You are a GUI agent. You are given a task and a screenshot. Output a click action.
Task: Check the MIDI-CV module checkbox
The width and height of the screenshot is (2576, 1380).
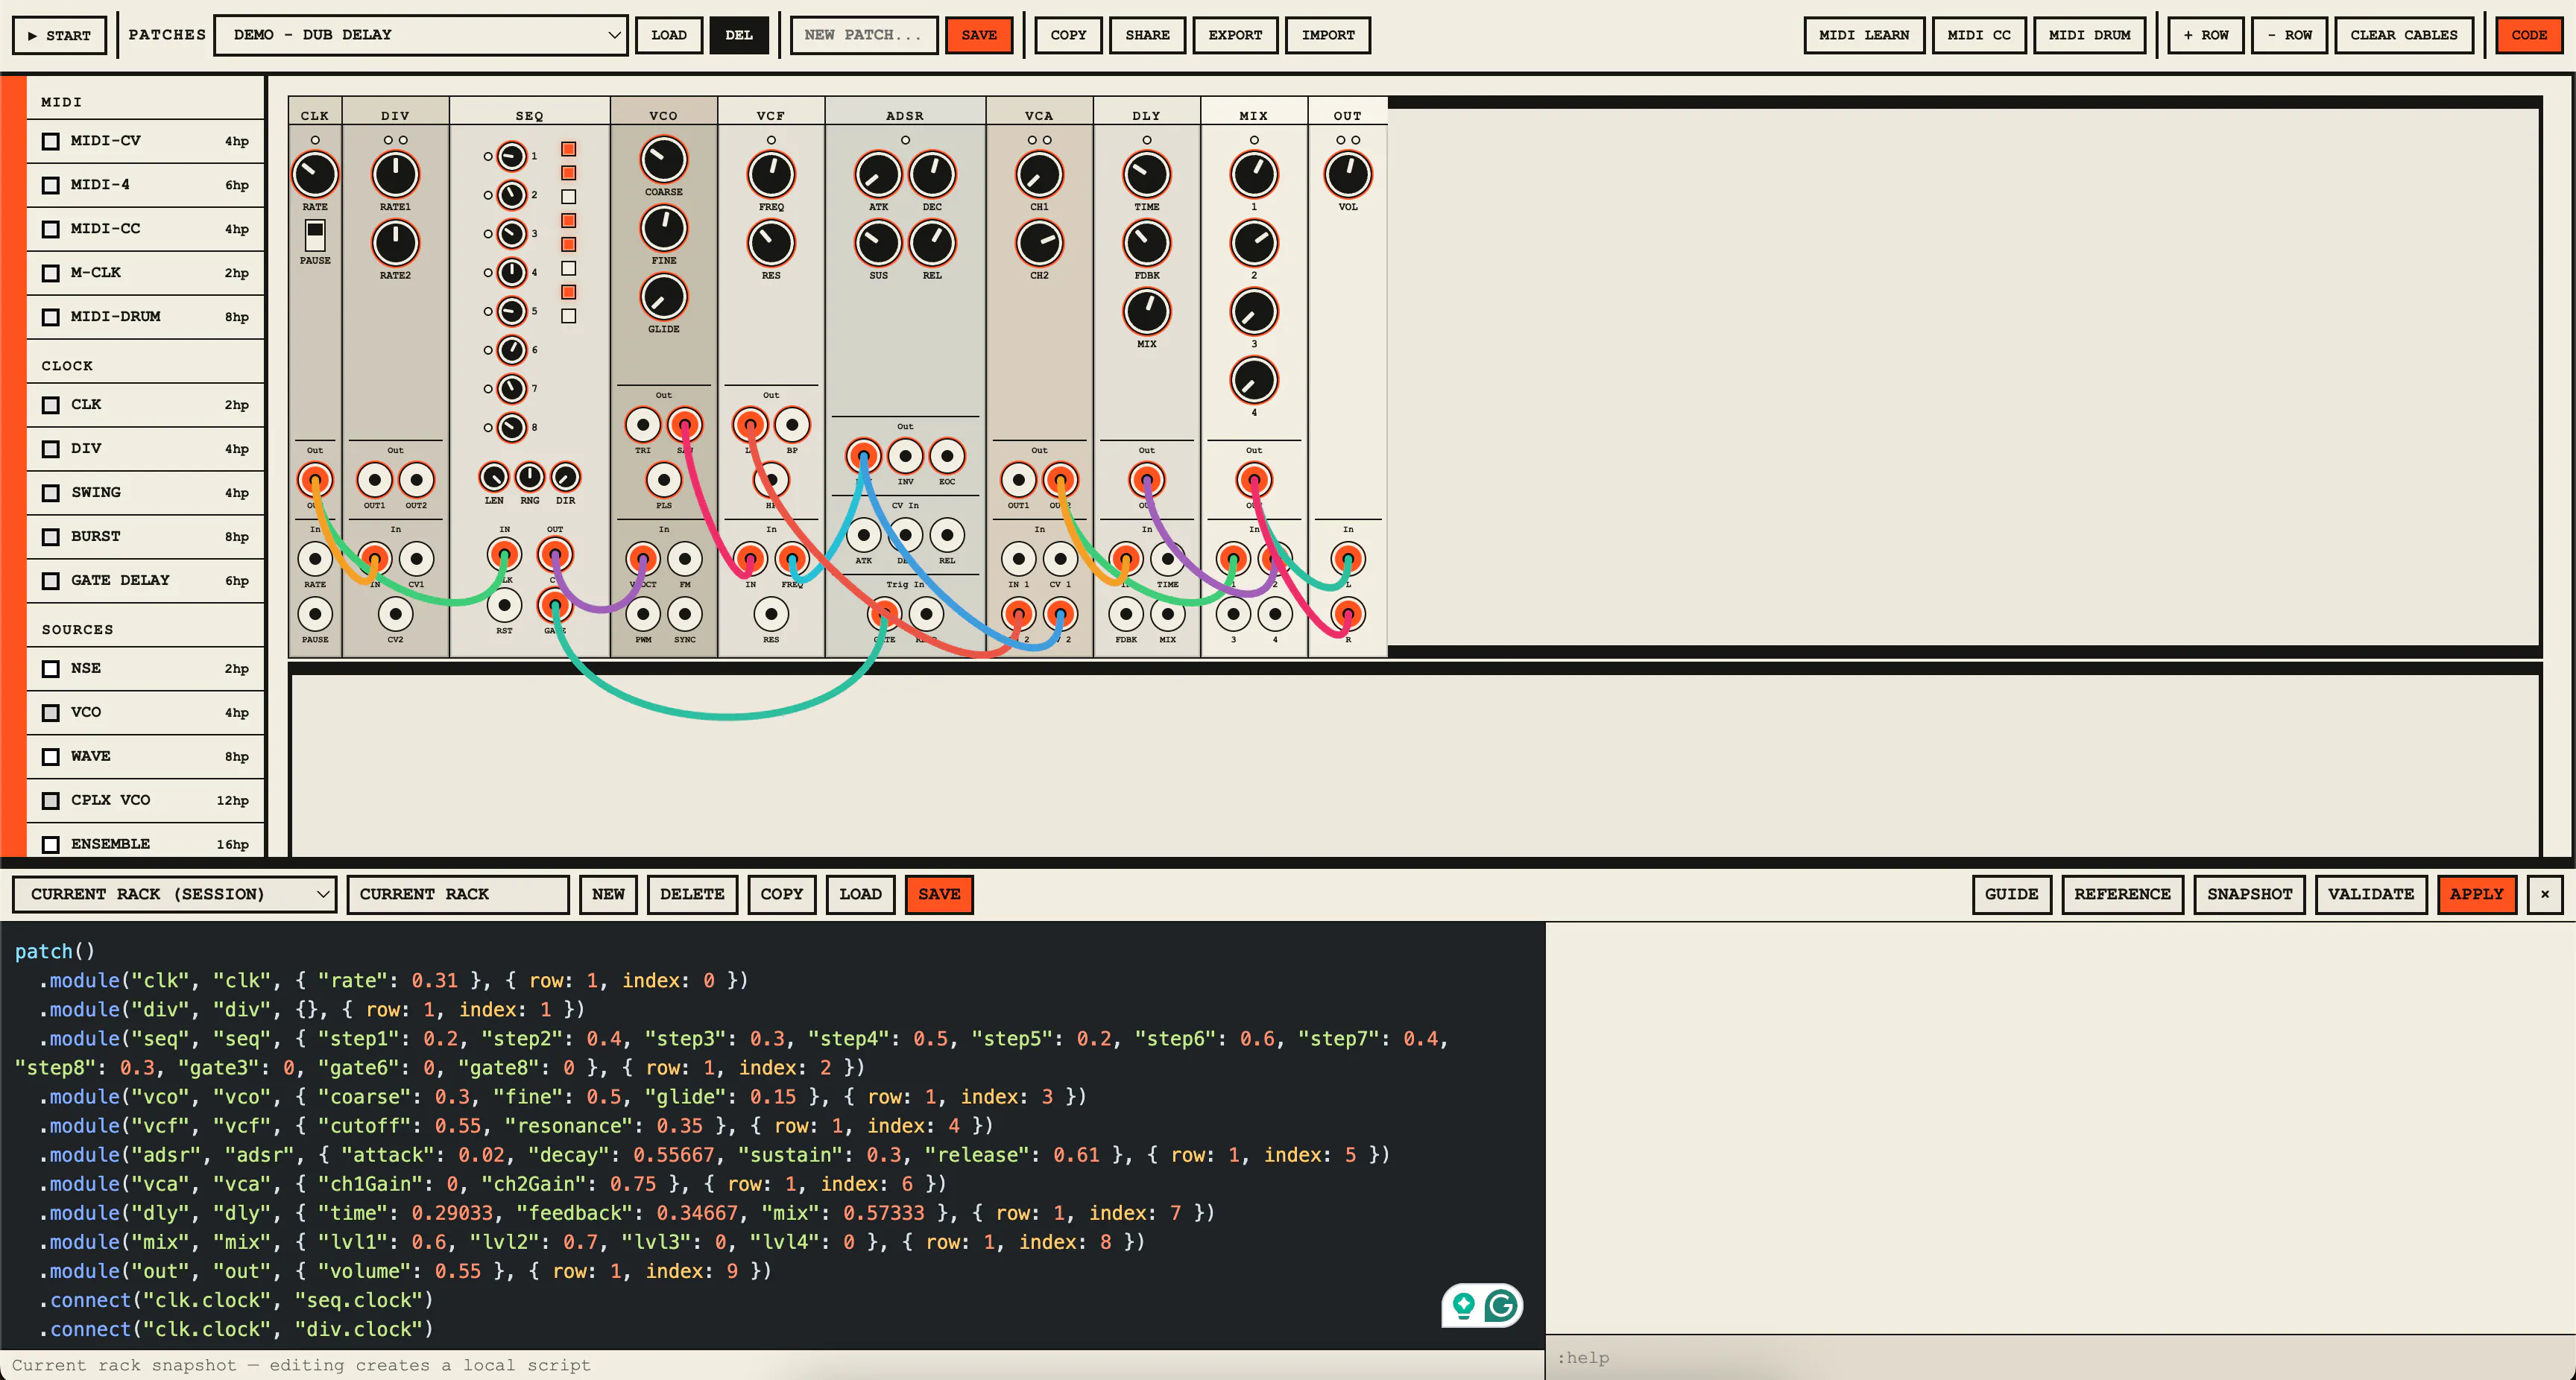[51, 141]
